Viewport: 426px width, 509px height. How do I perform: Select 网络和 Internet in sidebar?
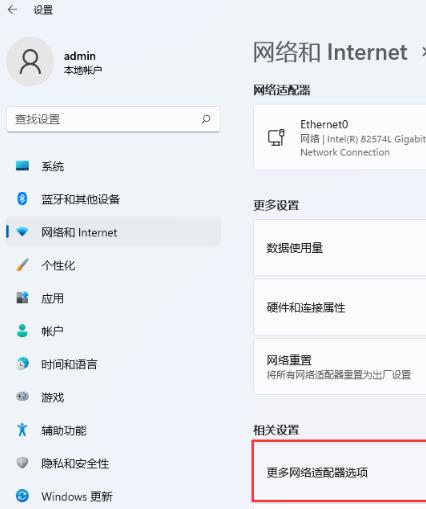pyautogui.click(x=113, y=232)
